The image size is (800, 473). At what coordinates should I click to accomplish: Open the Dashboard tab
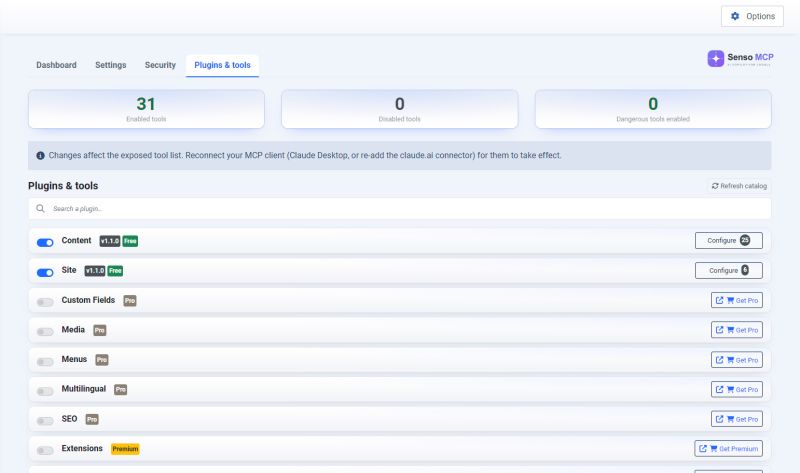(x=56, y=65)
